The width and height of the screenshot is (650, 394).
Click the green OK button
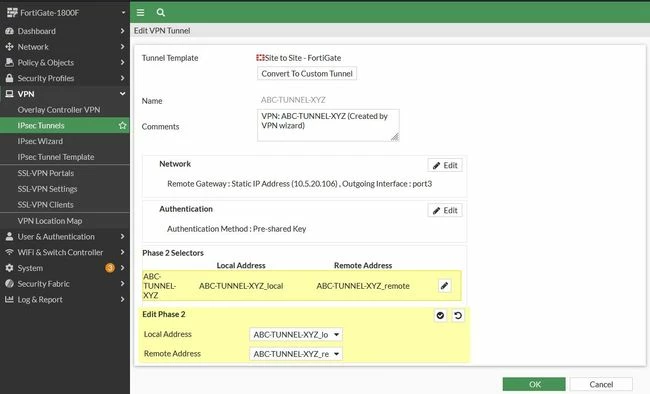point(534,384)
